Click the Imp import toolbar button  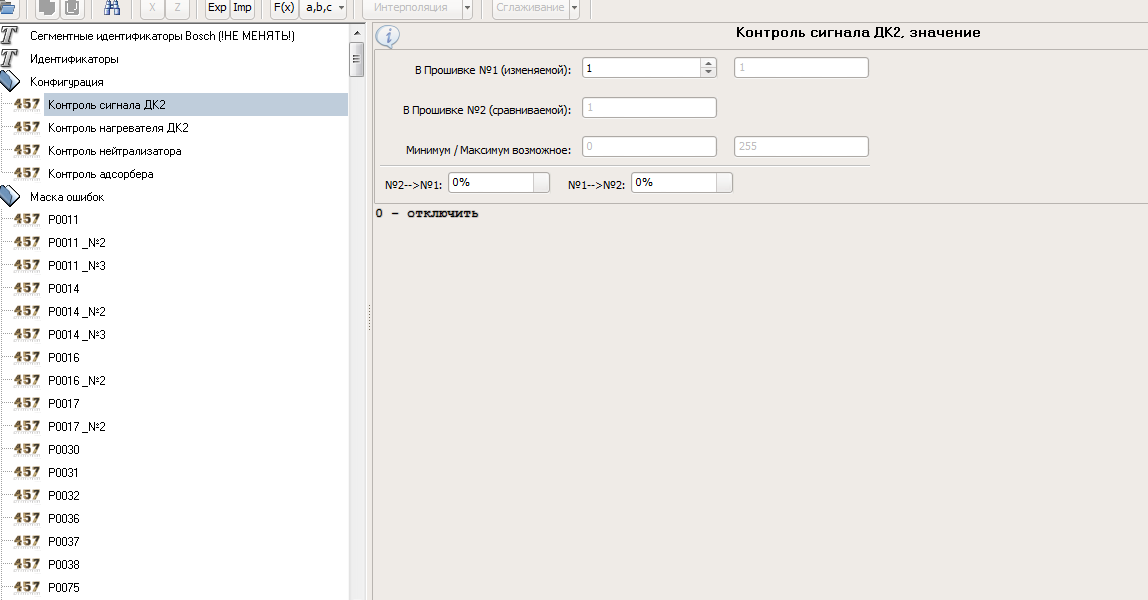click(242, 8)
